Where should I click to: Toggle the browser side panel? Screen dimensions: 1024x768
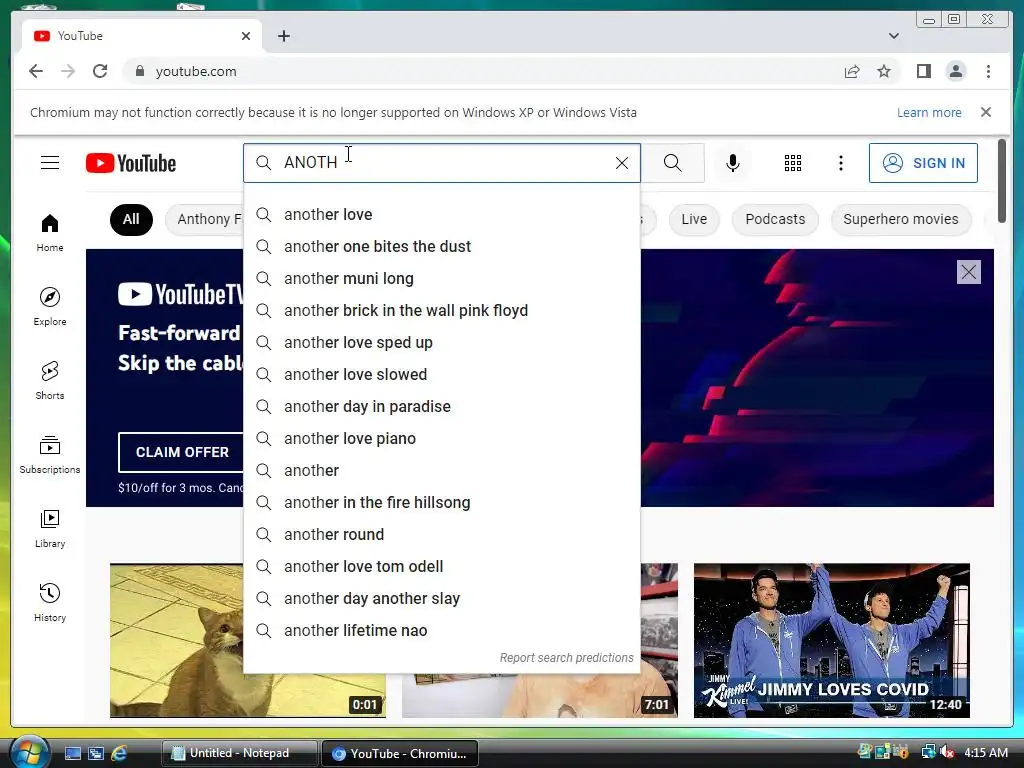(923, 71)
